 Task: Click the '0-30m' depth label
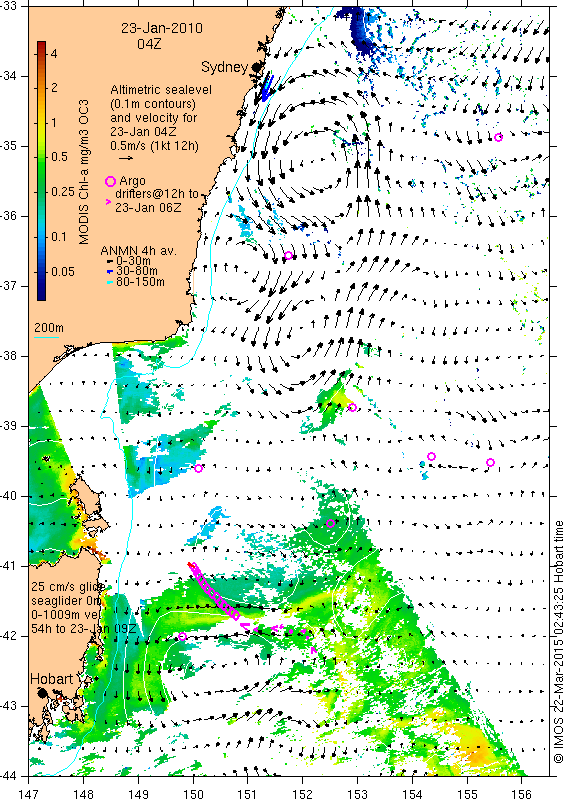(x=132, y=261)
